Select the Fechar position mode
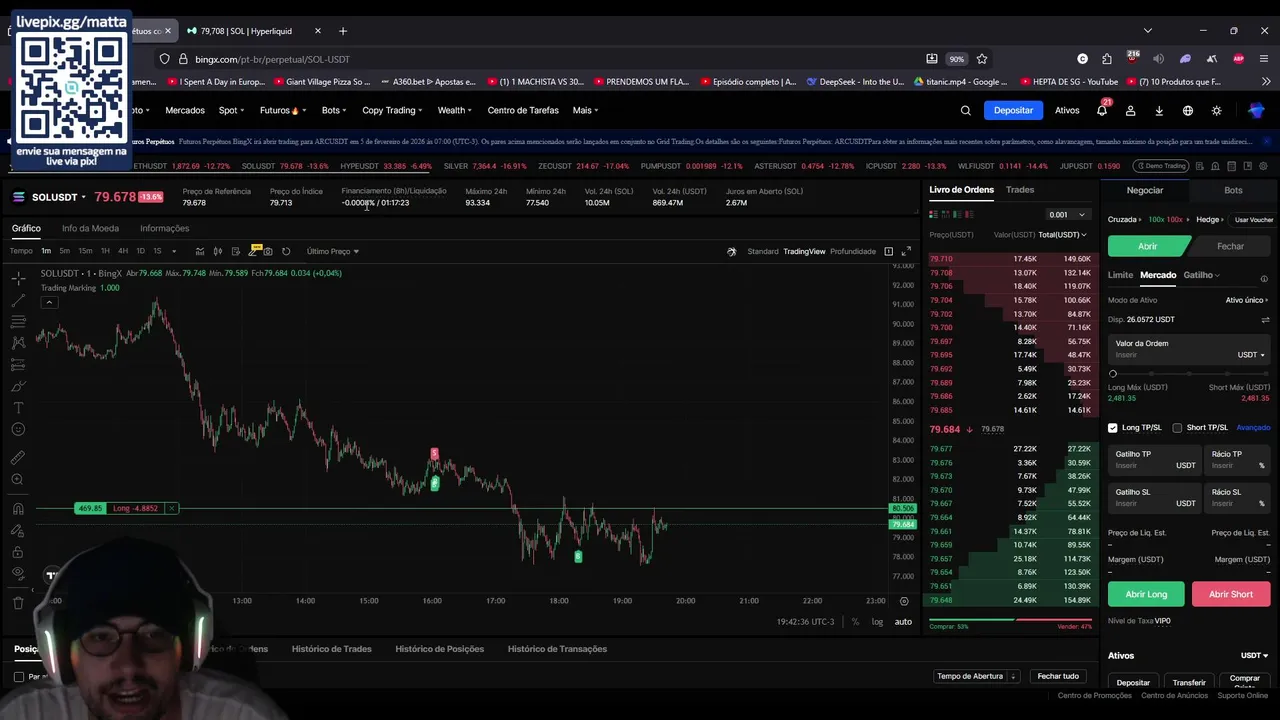 point(1230,246)
